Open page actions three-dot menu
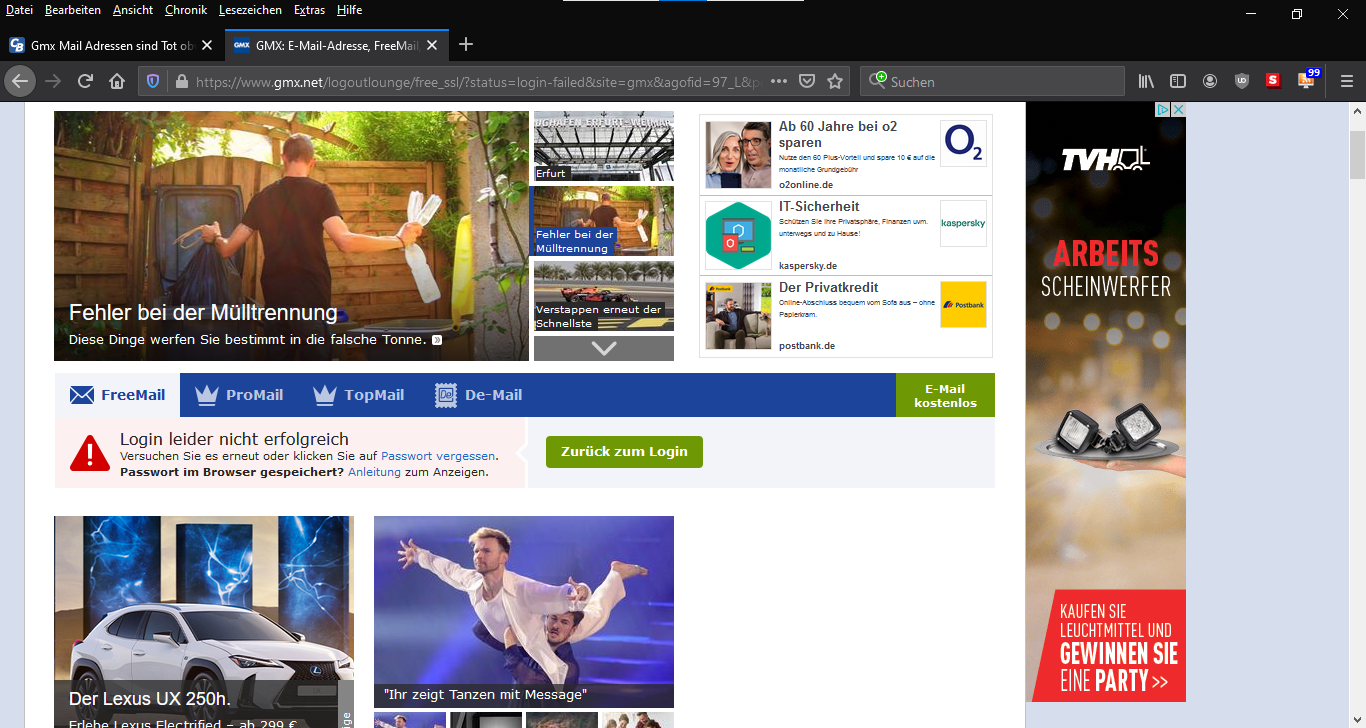The image size is (1366, 728). pyautogui.click(x=779, y=81)
